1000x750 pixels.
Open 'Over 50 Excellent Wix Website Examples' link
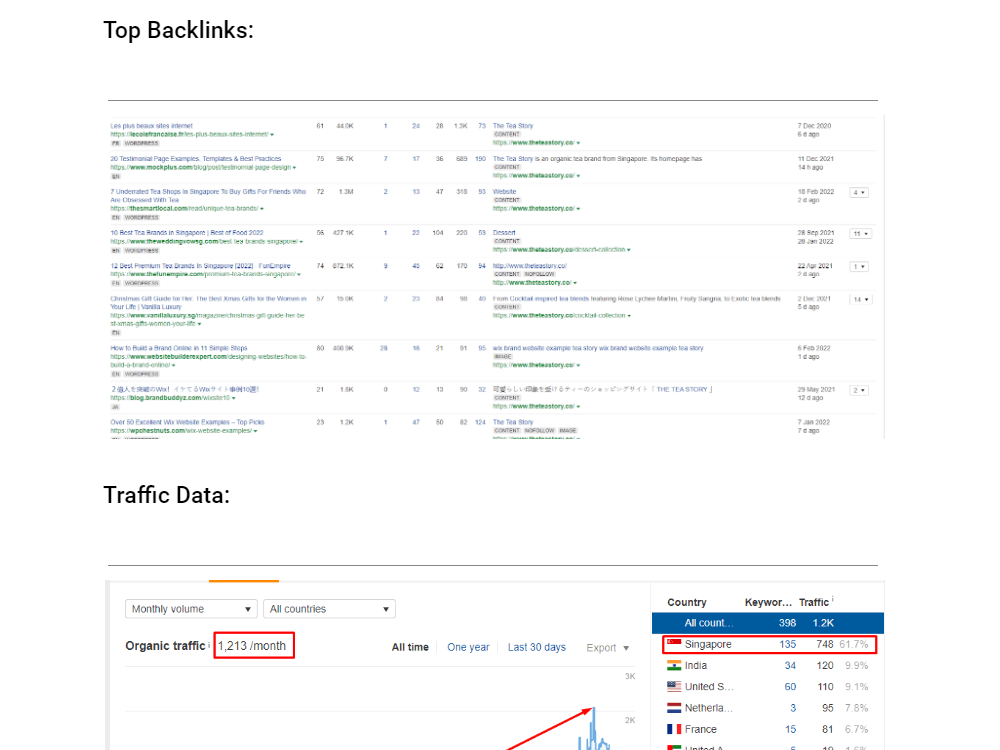187,422
